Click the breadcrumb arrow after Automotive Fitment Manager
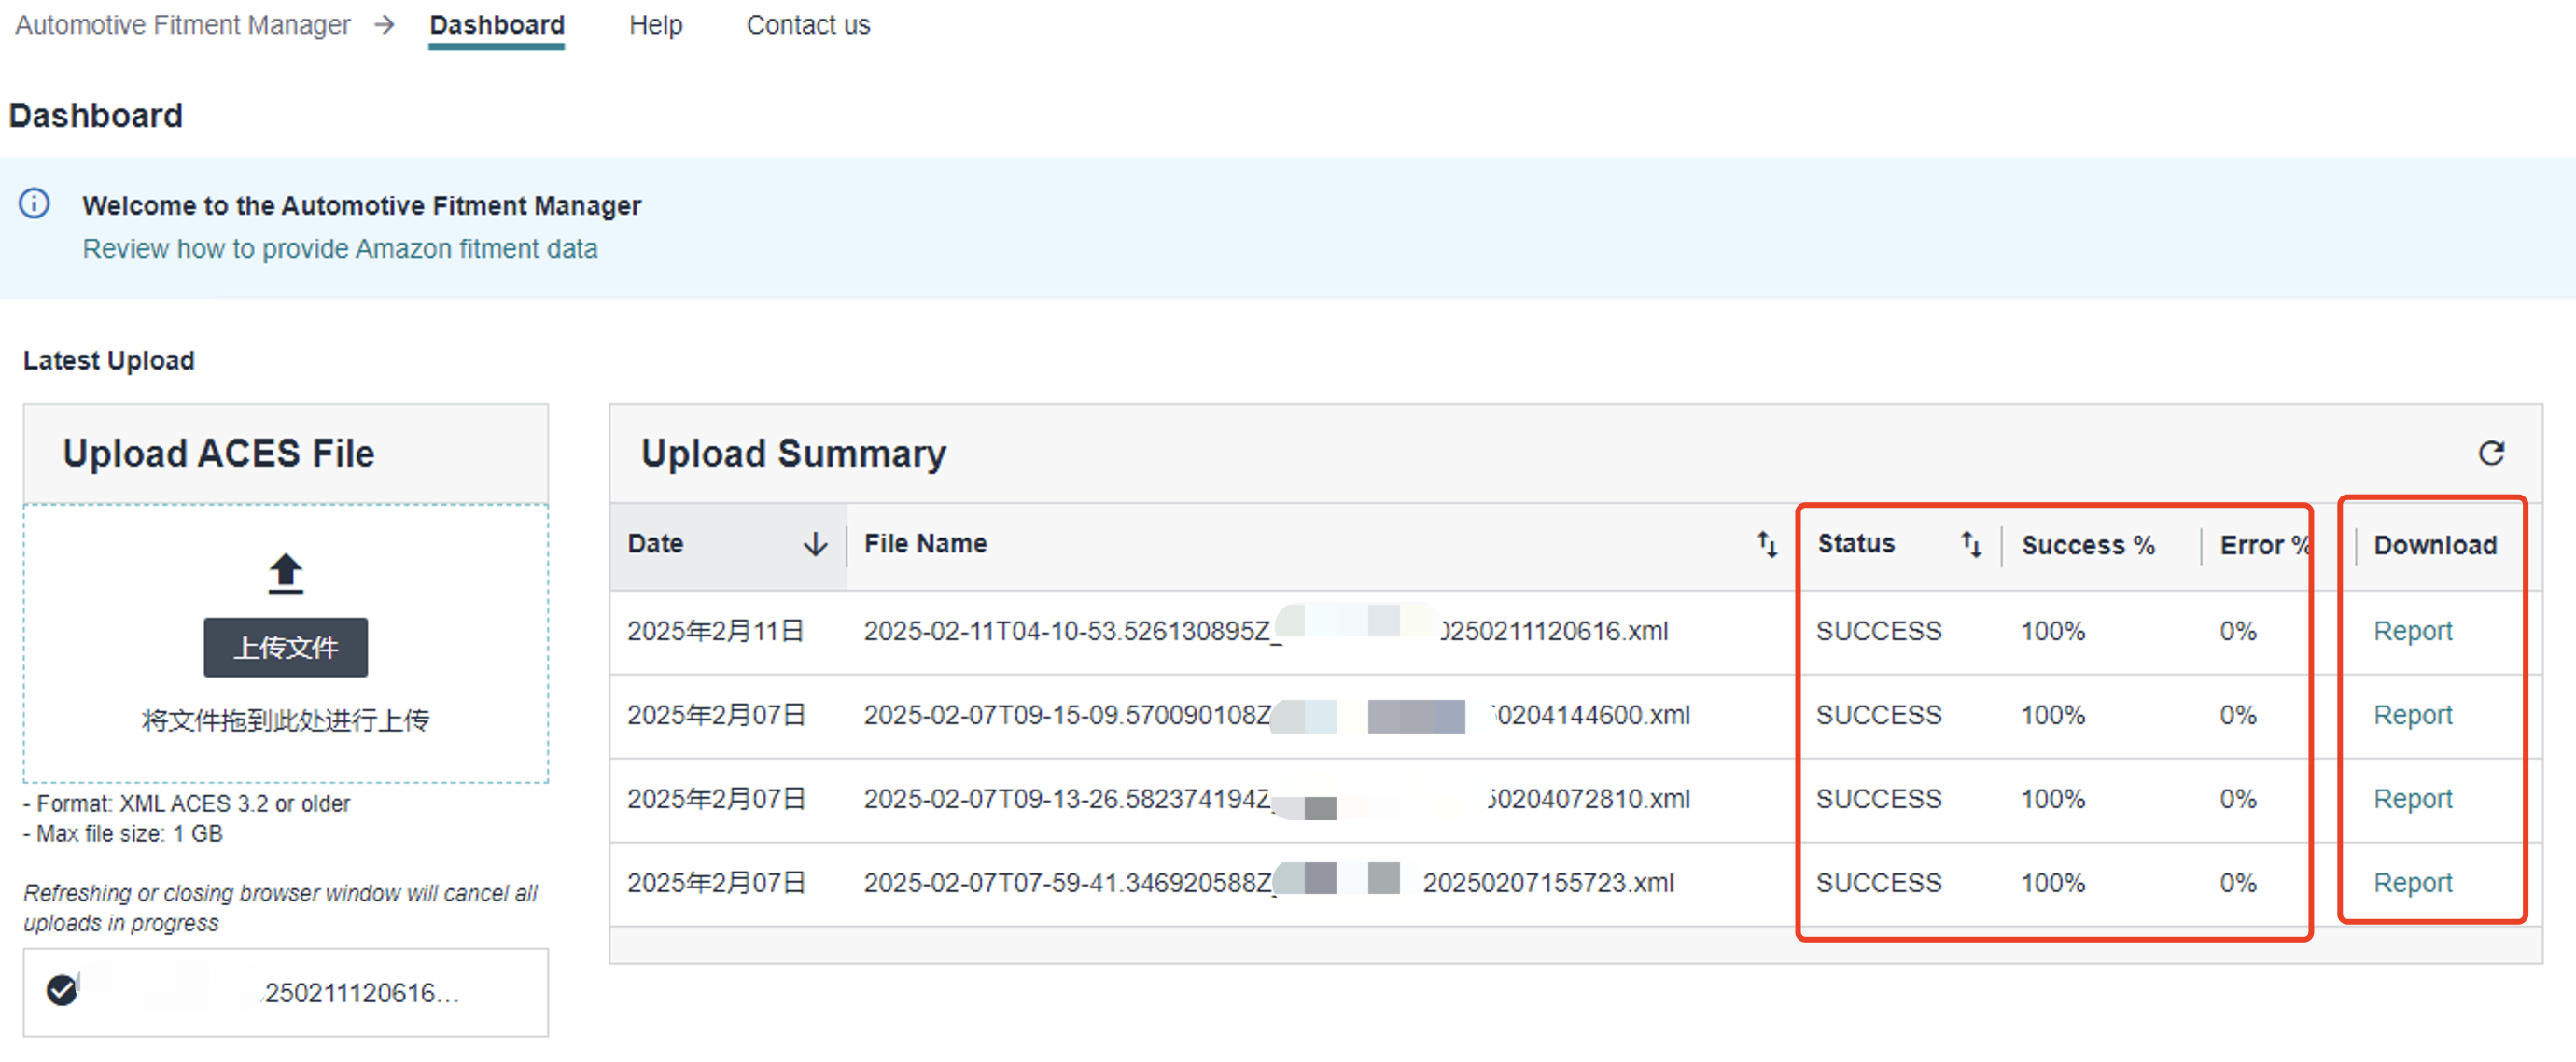 click(384, 25)
